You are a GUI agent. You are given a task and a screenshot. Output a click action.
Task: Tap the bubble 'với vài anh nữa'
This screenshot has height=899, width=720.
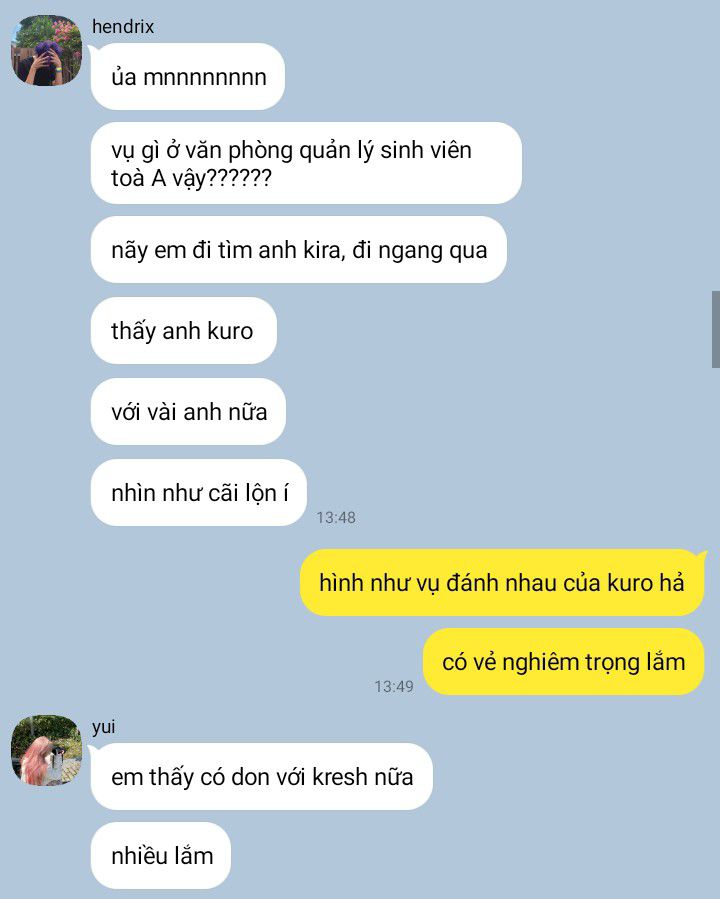[188, 411]
